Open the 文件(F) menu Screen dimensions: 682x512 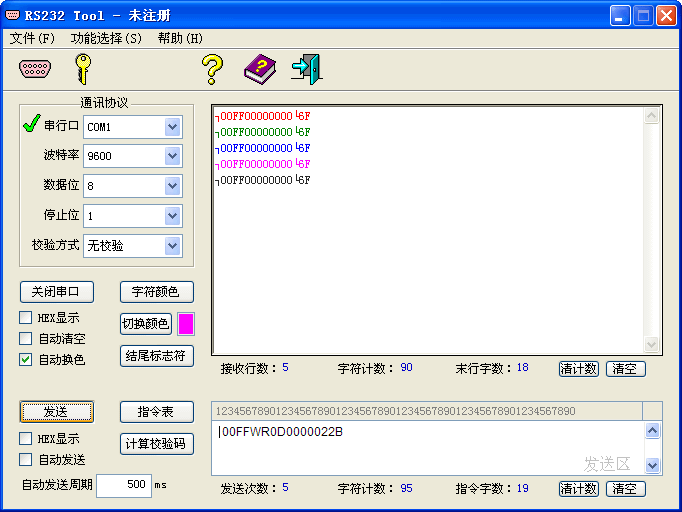pyautogui.click(x=32, y=39)
